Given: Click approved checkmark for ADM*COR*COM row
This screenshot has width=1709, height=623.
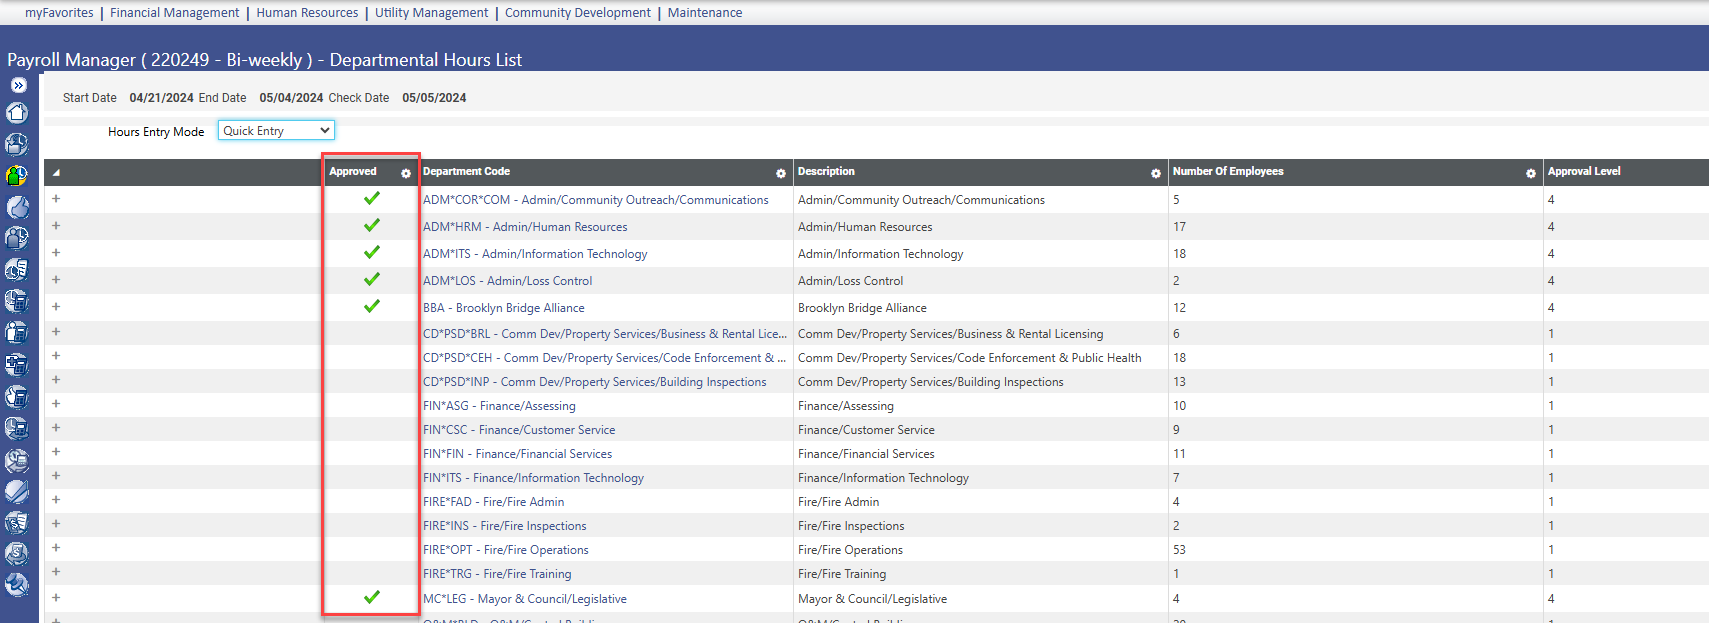Looking at the screenshot, I should [x=372, y=198].
